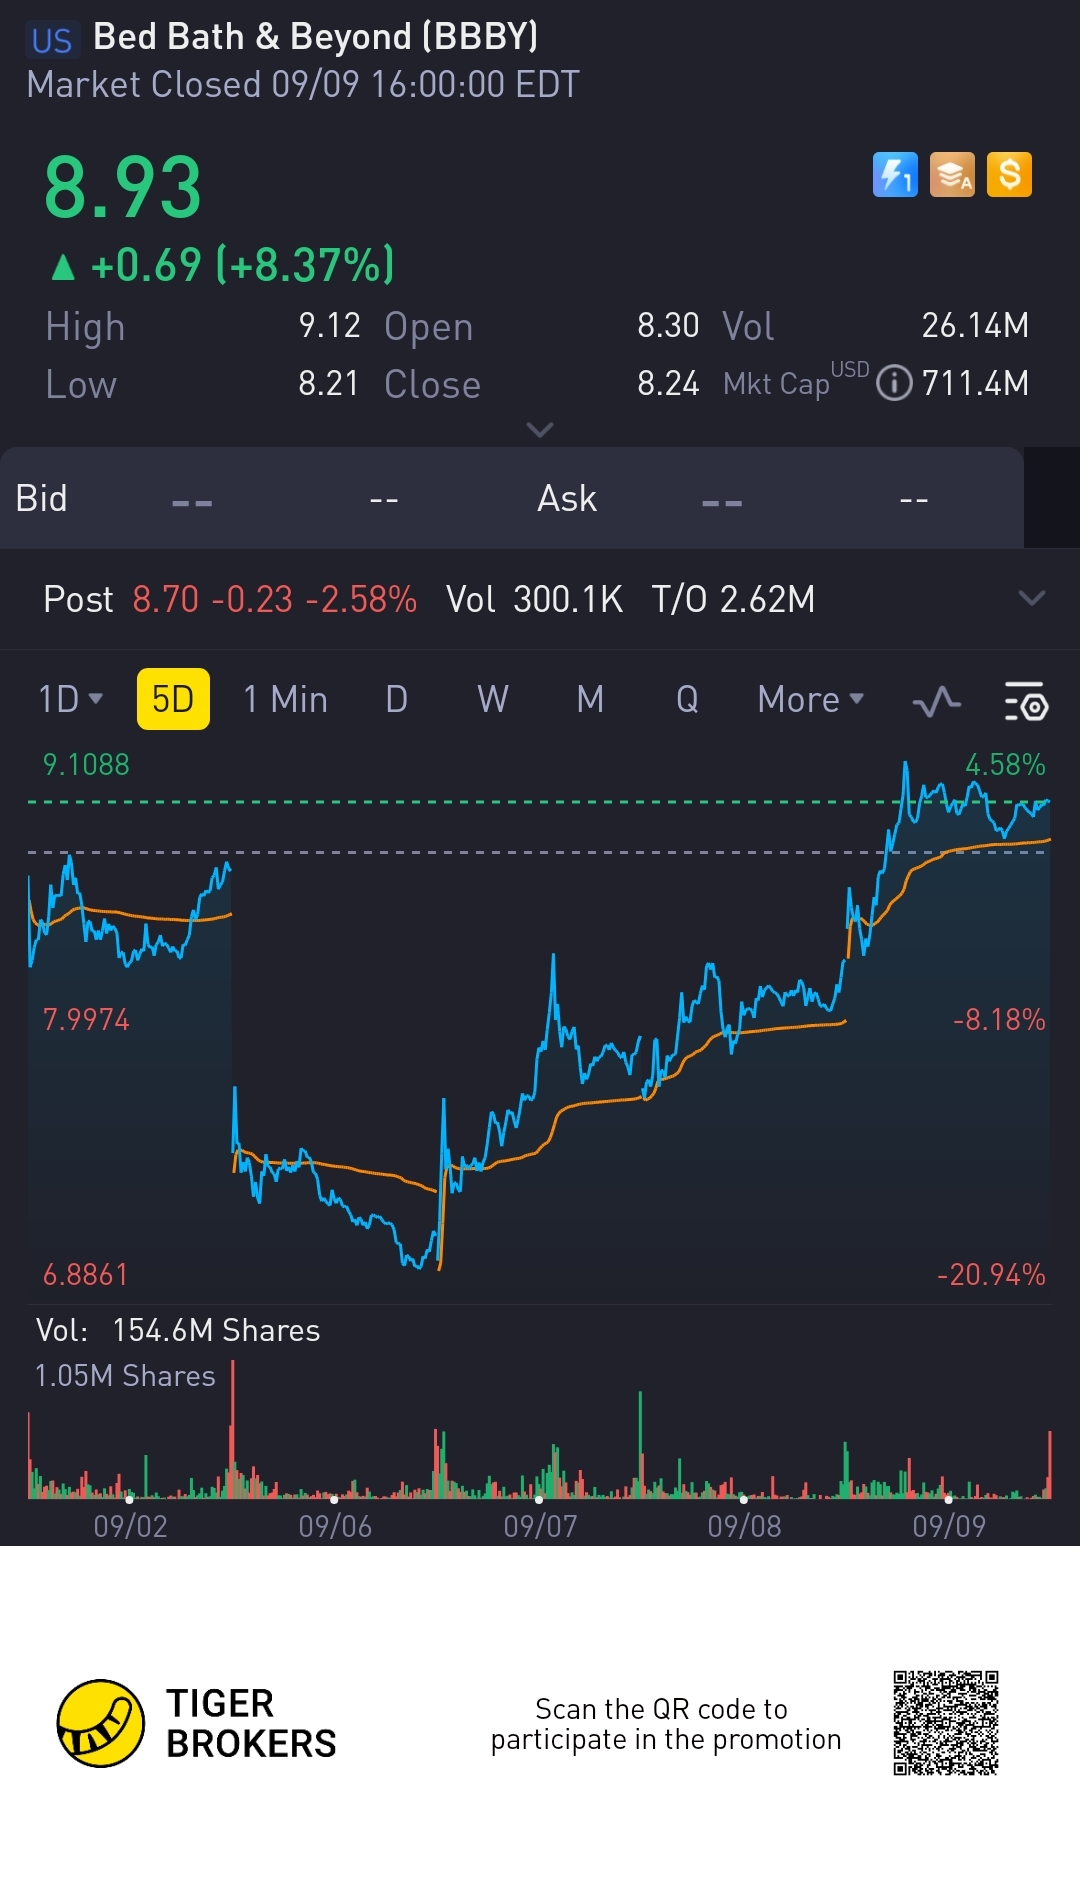Tap the Bid Ask quote bar
The image size is (1080, 1902).
[512, 498]
